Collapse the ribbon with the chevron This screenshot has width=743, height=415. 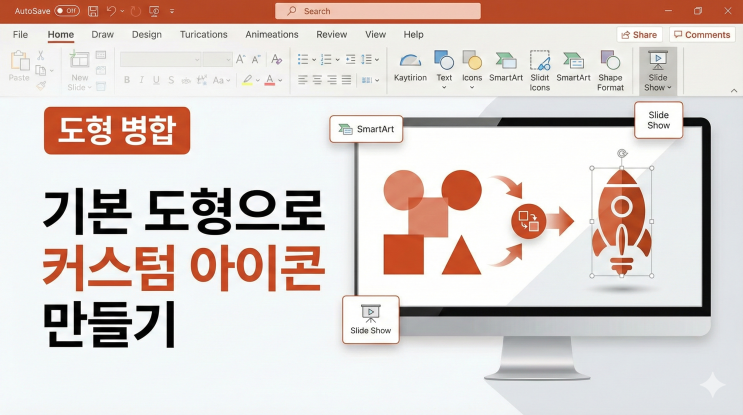click(x=734, y=90)
